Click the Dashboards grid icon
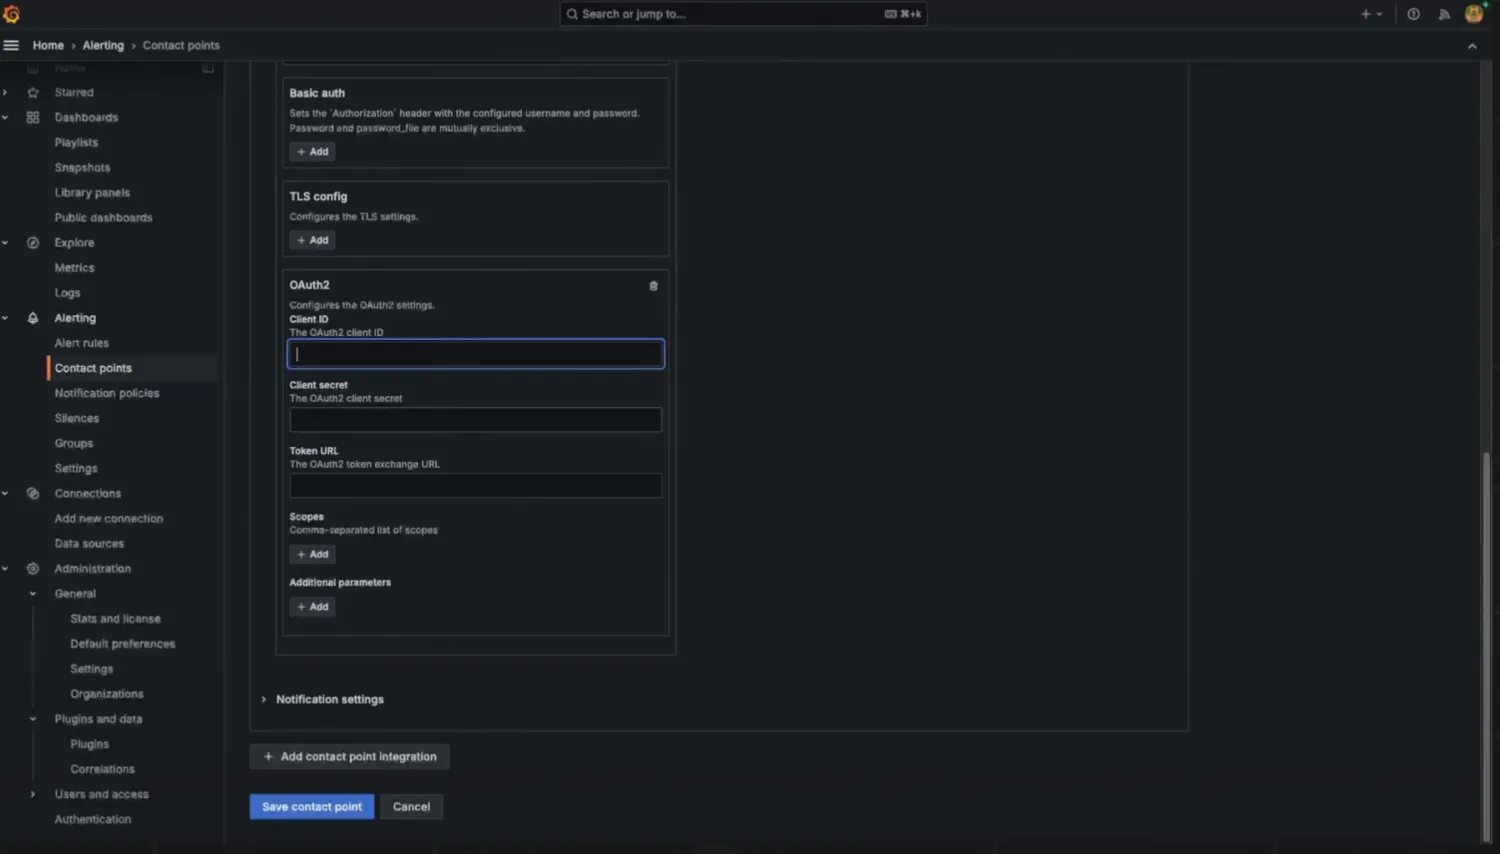Screen dimensions: 1500x854 point(33,117)
